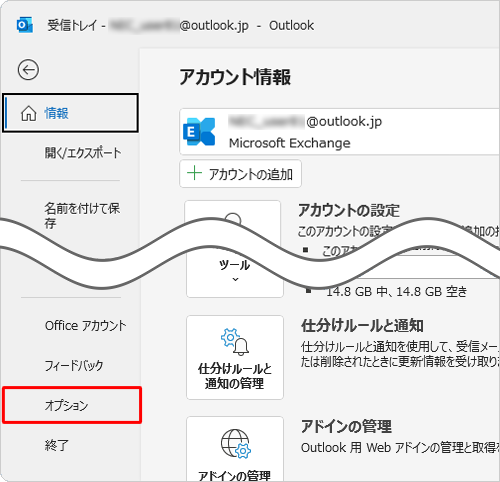Click the アカウントの追加 button

coord(240,174)
